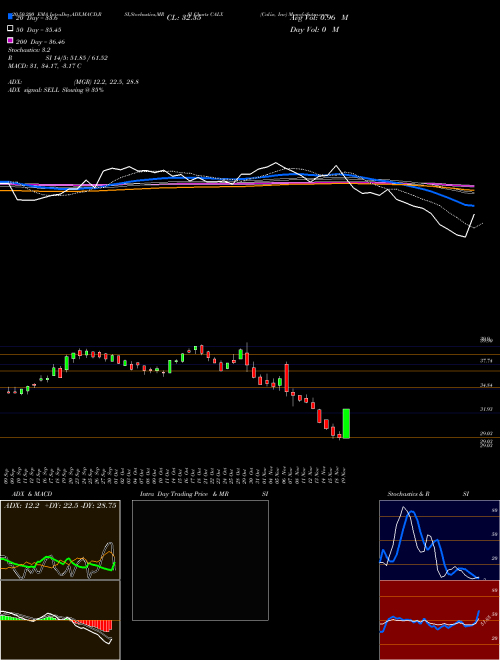500x660 pixels.
Task: Open the MACD histogram chart thumbnail
Action: pyautogui.click(x=60, y=620)
